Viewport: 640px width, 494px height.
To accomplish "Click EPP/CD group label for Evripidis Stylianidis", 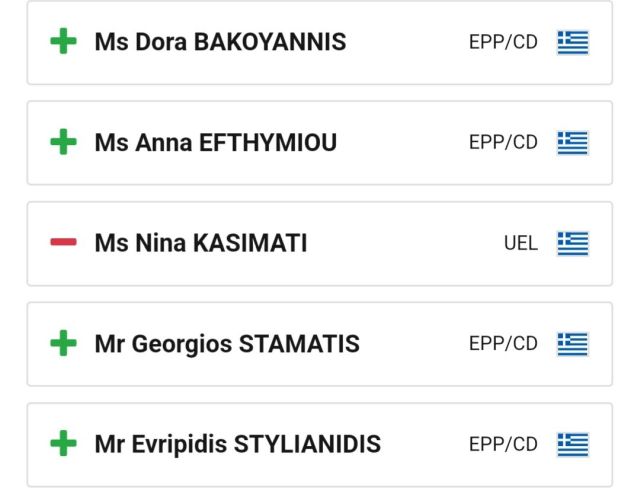I will (x=503, y=444).
